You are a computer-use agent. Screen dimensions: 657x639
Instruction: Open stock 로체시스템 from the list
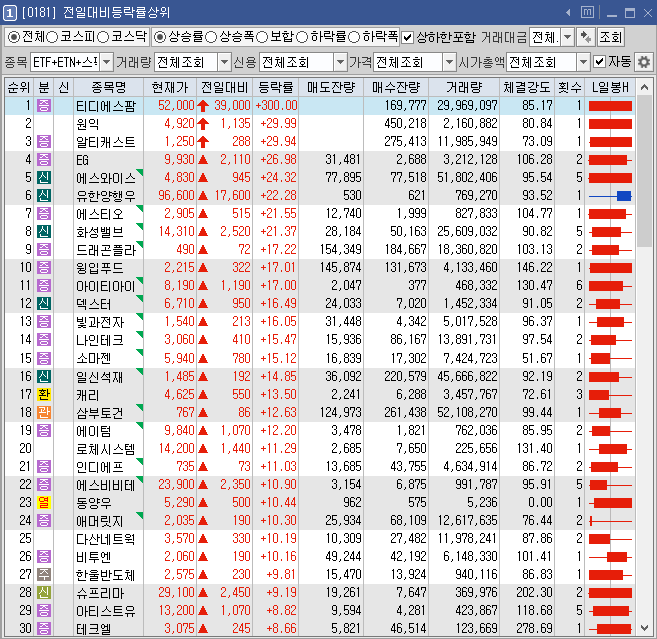pos(106,449)
